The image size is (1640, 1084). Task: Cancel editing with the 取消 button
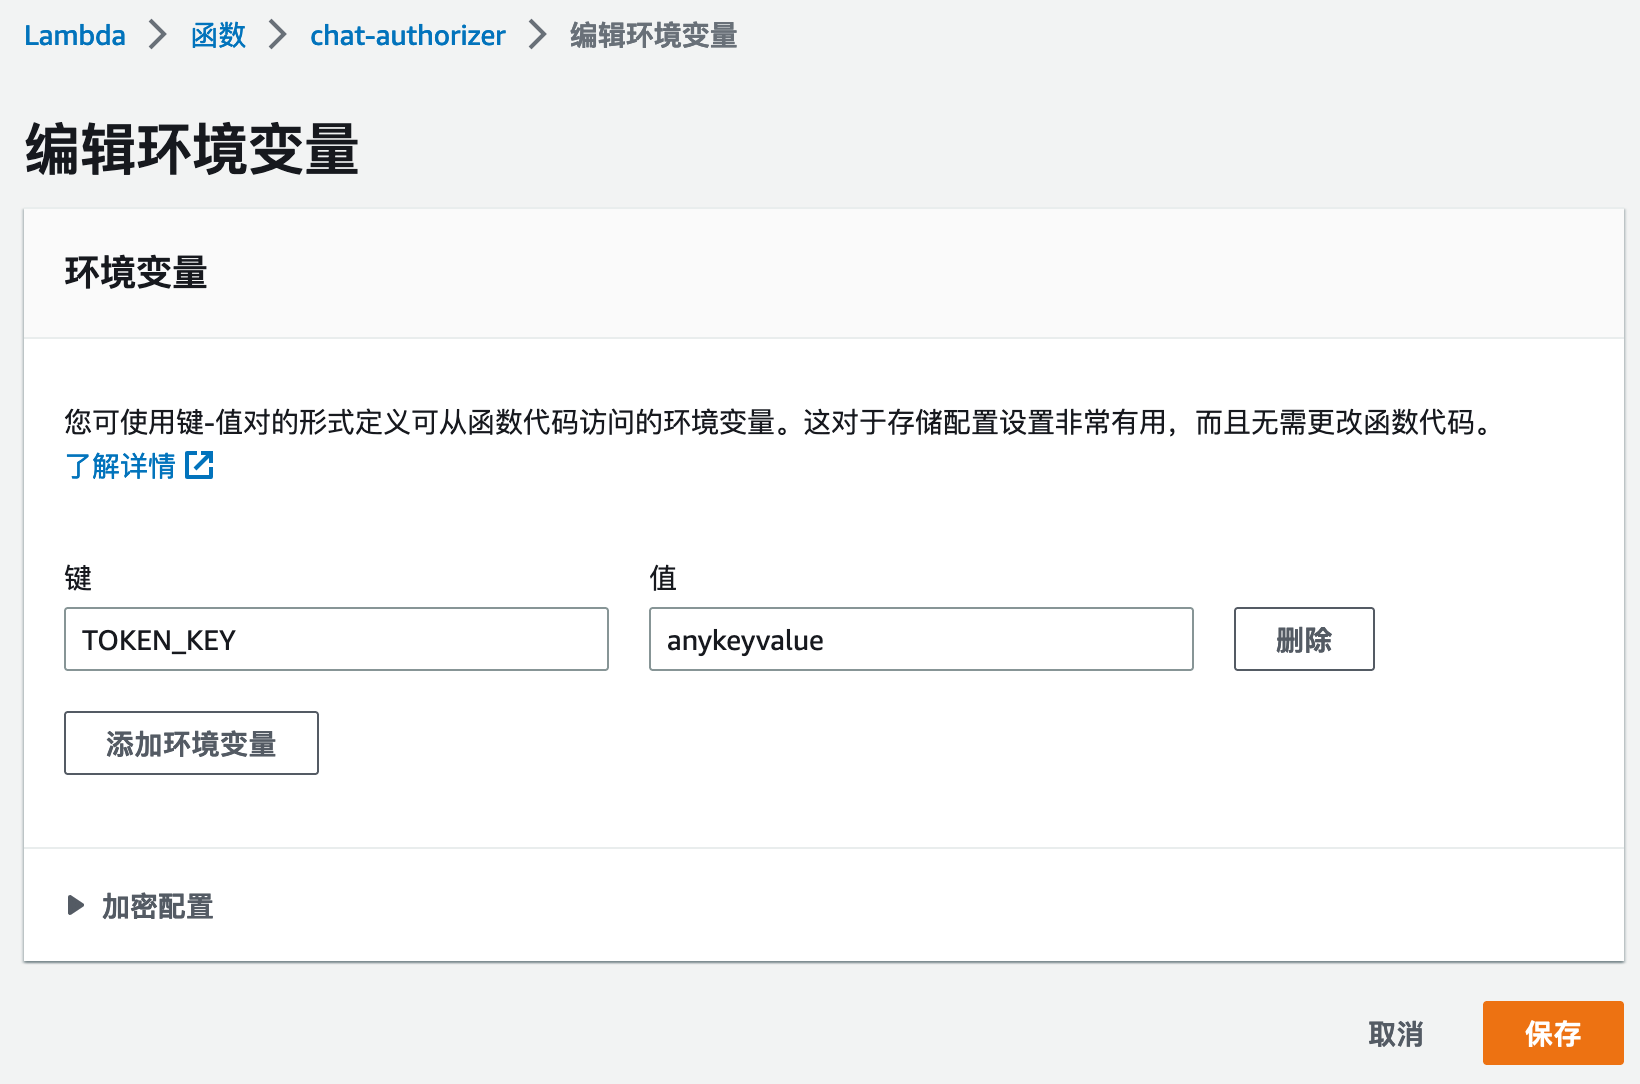[x=1395, y=1033]
